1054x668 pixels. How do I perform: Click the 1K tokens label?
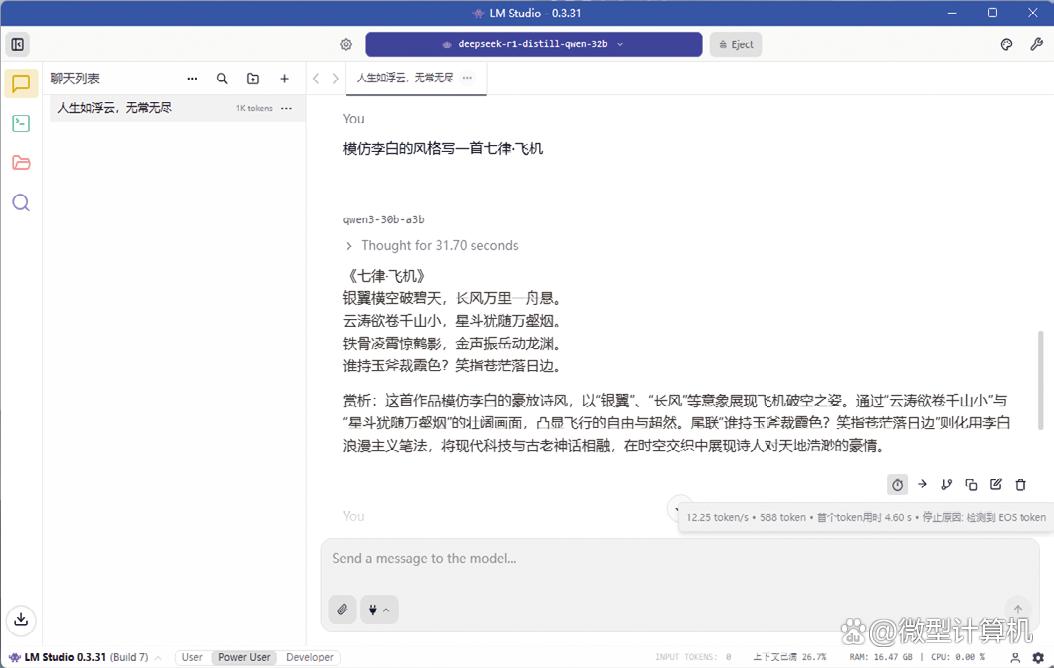pos(254,108)
